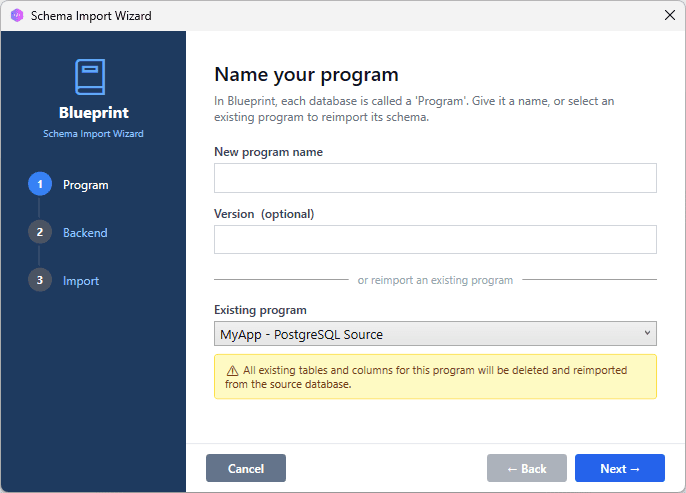Click the Back button
Image resolution: width=686 pixels, height=493 pixels.
(527, 468)
